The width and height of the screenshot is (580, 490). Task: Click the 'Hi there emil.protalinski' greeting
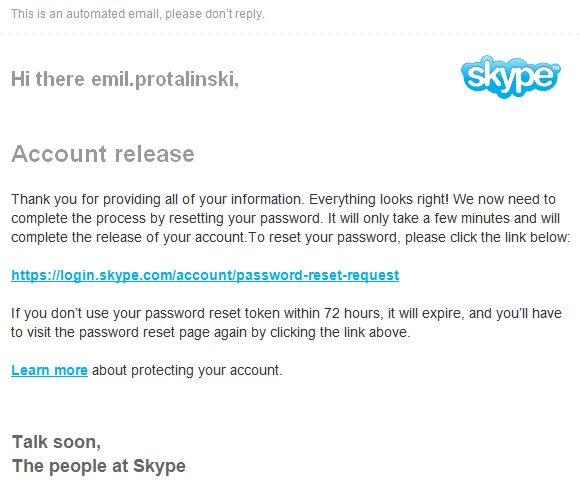(x=125, y=79)
